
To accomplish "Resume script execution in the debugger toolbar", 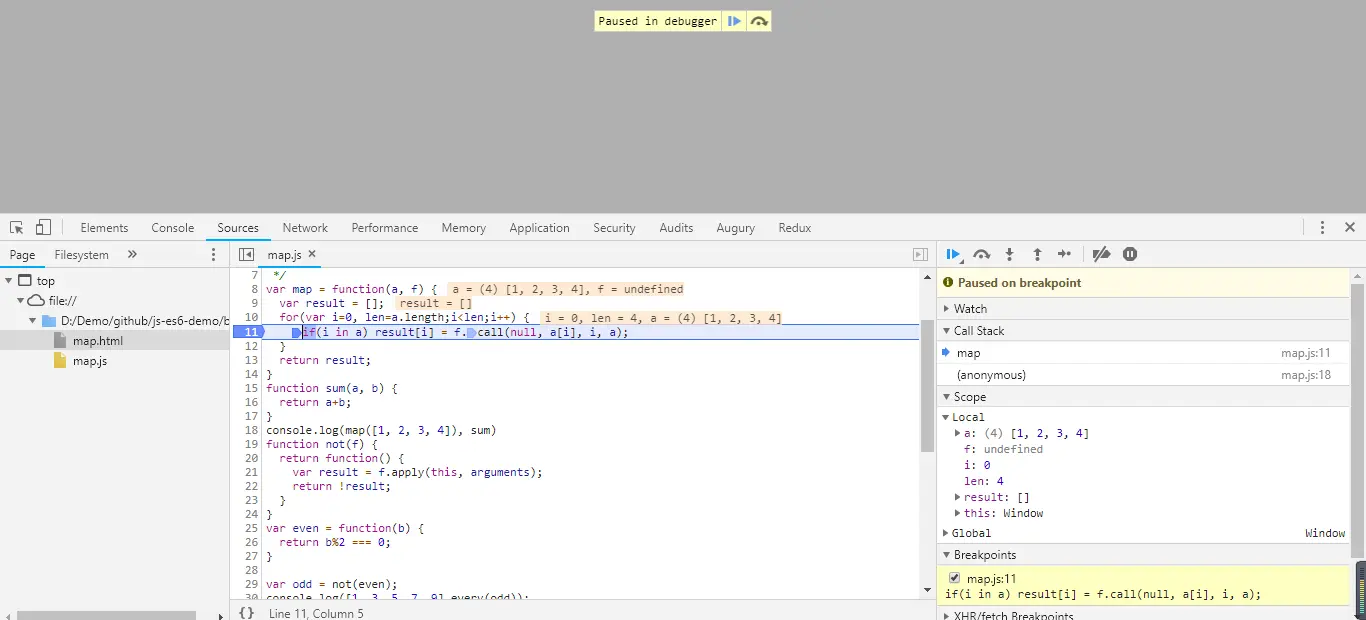I will click(x=953, y=255).
